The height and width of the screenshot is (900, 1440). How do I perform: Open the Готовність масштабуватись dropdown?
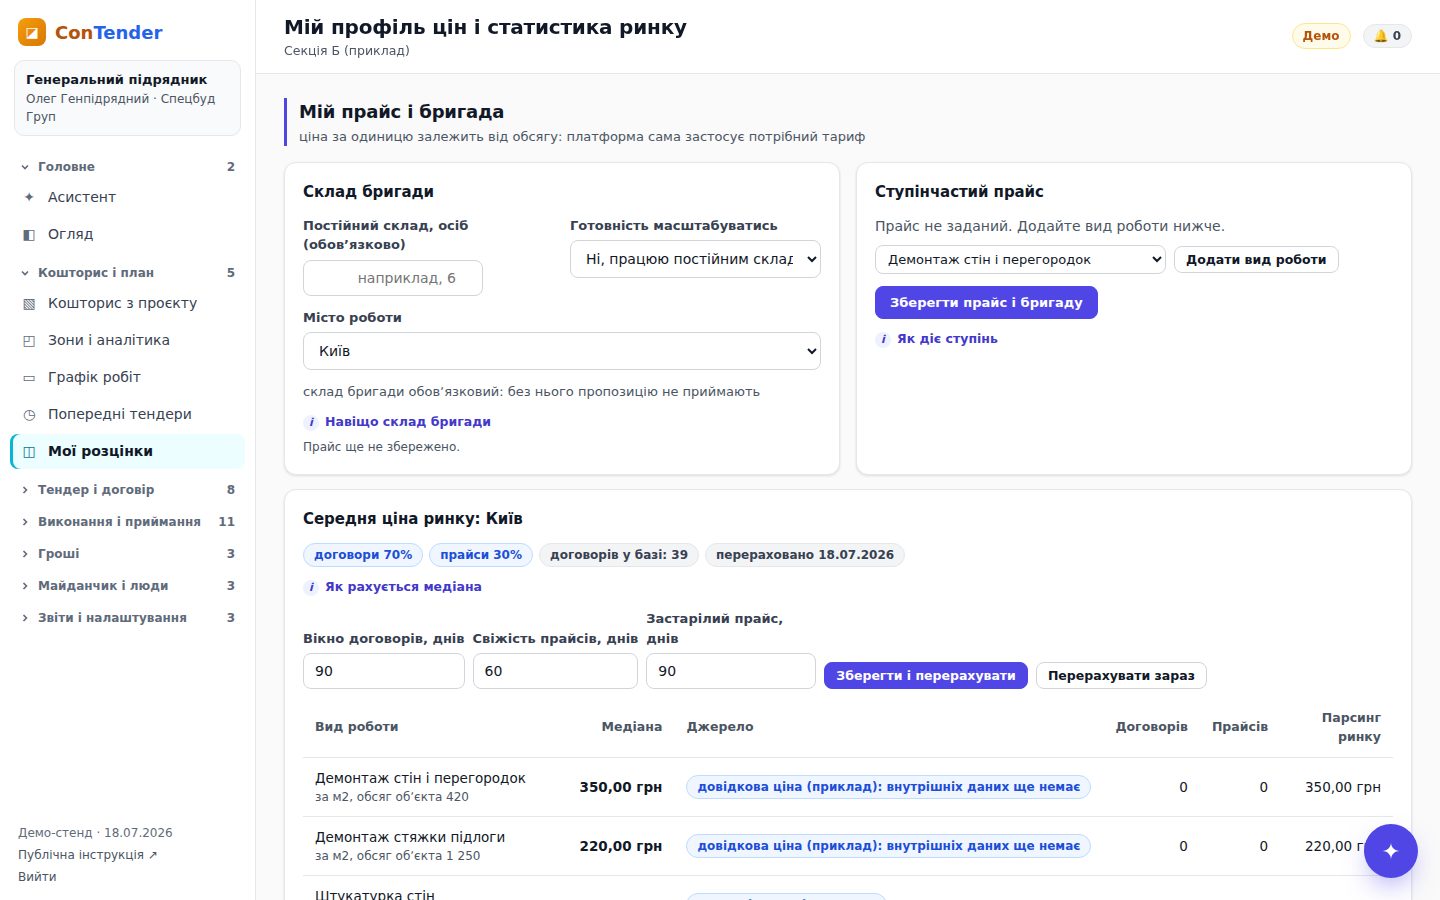pos(695,259)
